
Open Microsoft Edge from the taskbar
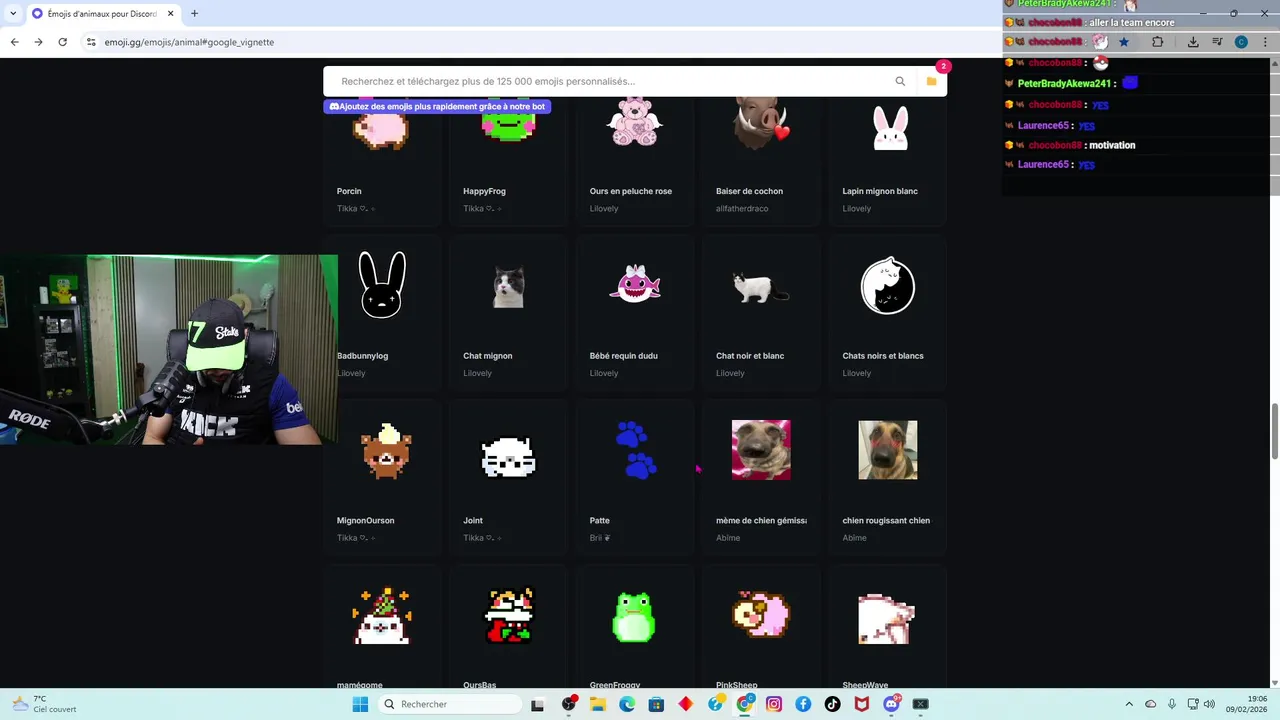[627, 704]
